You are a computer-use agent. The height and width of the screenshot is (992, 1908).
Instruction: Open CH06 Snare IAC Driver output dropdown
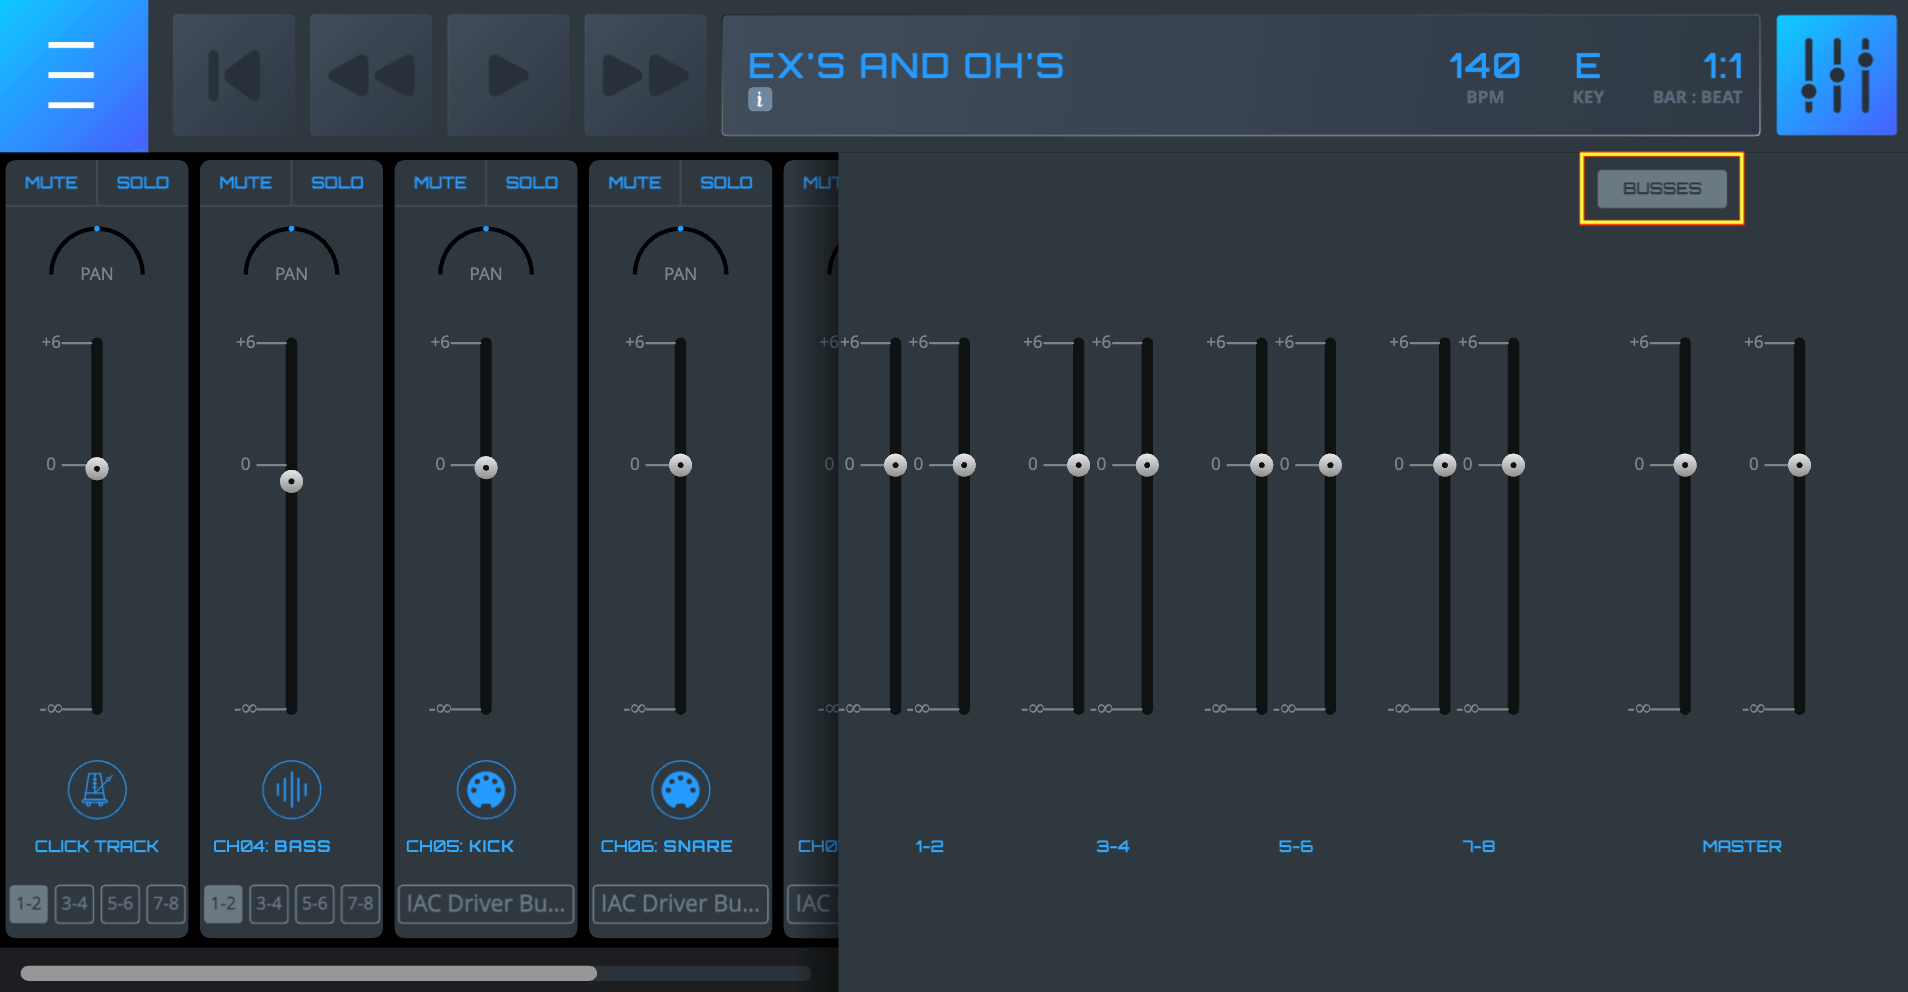(x=680, y=903)
